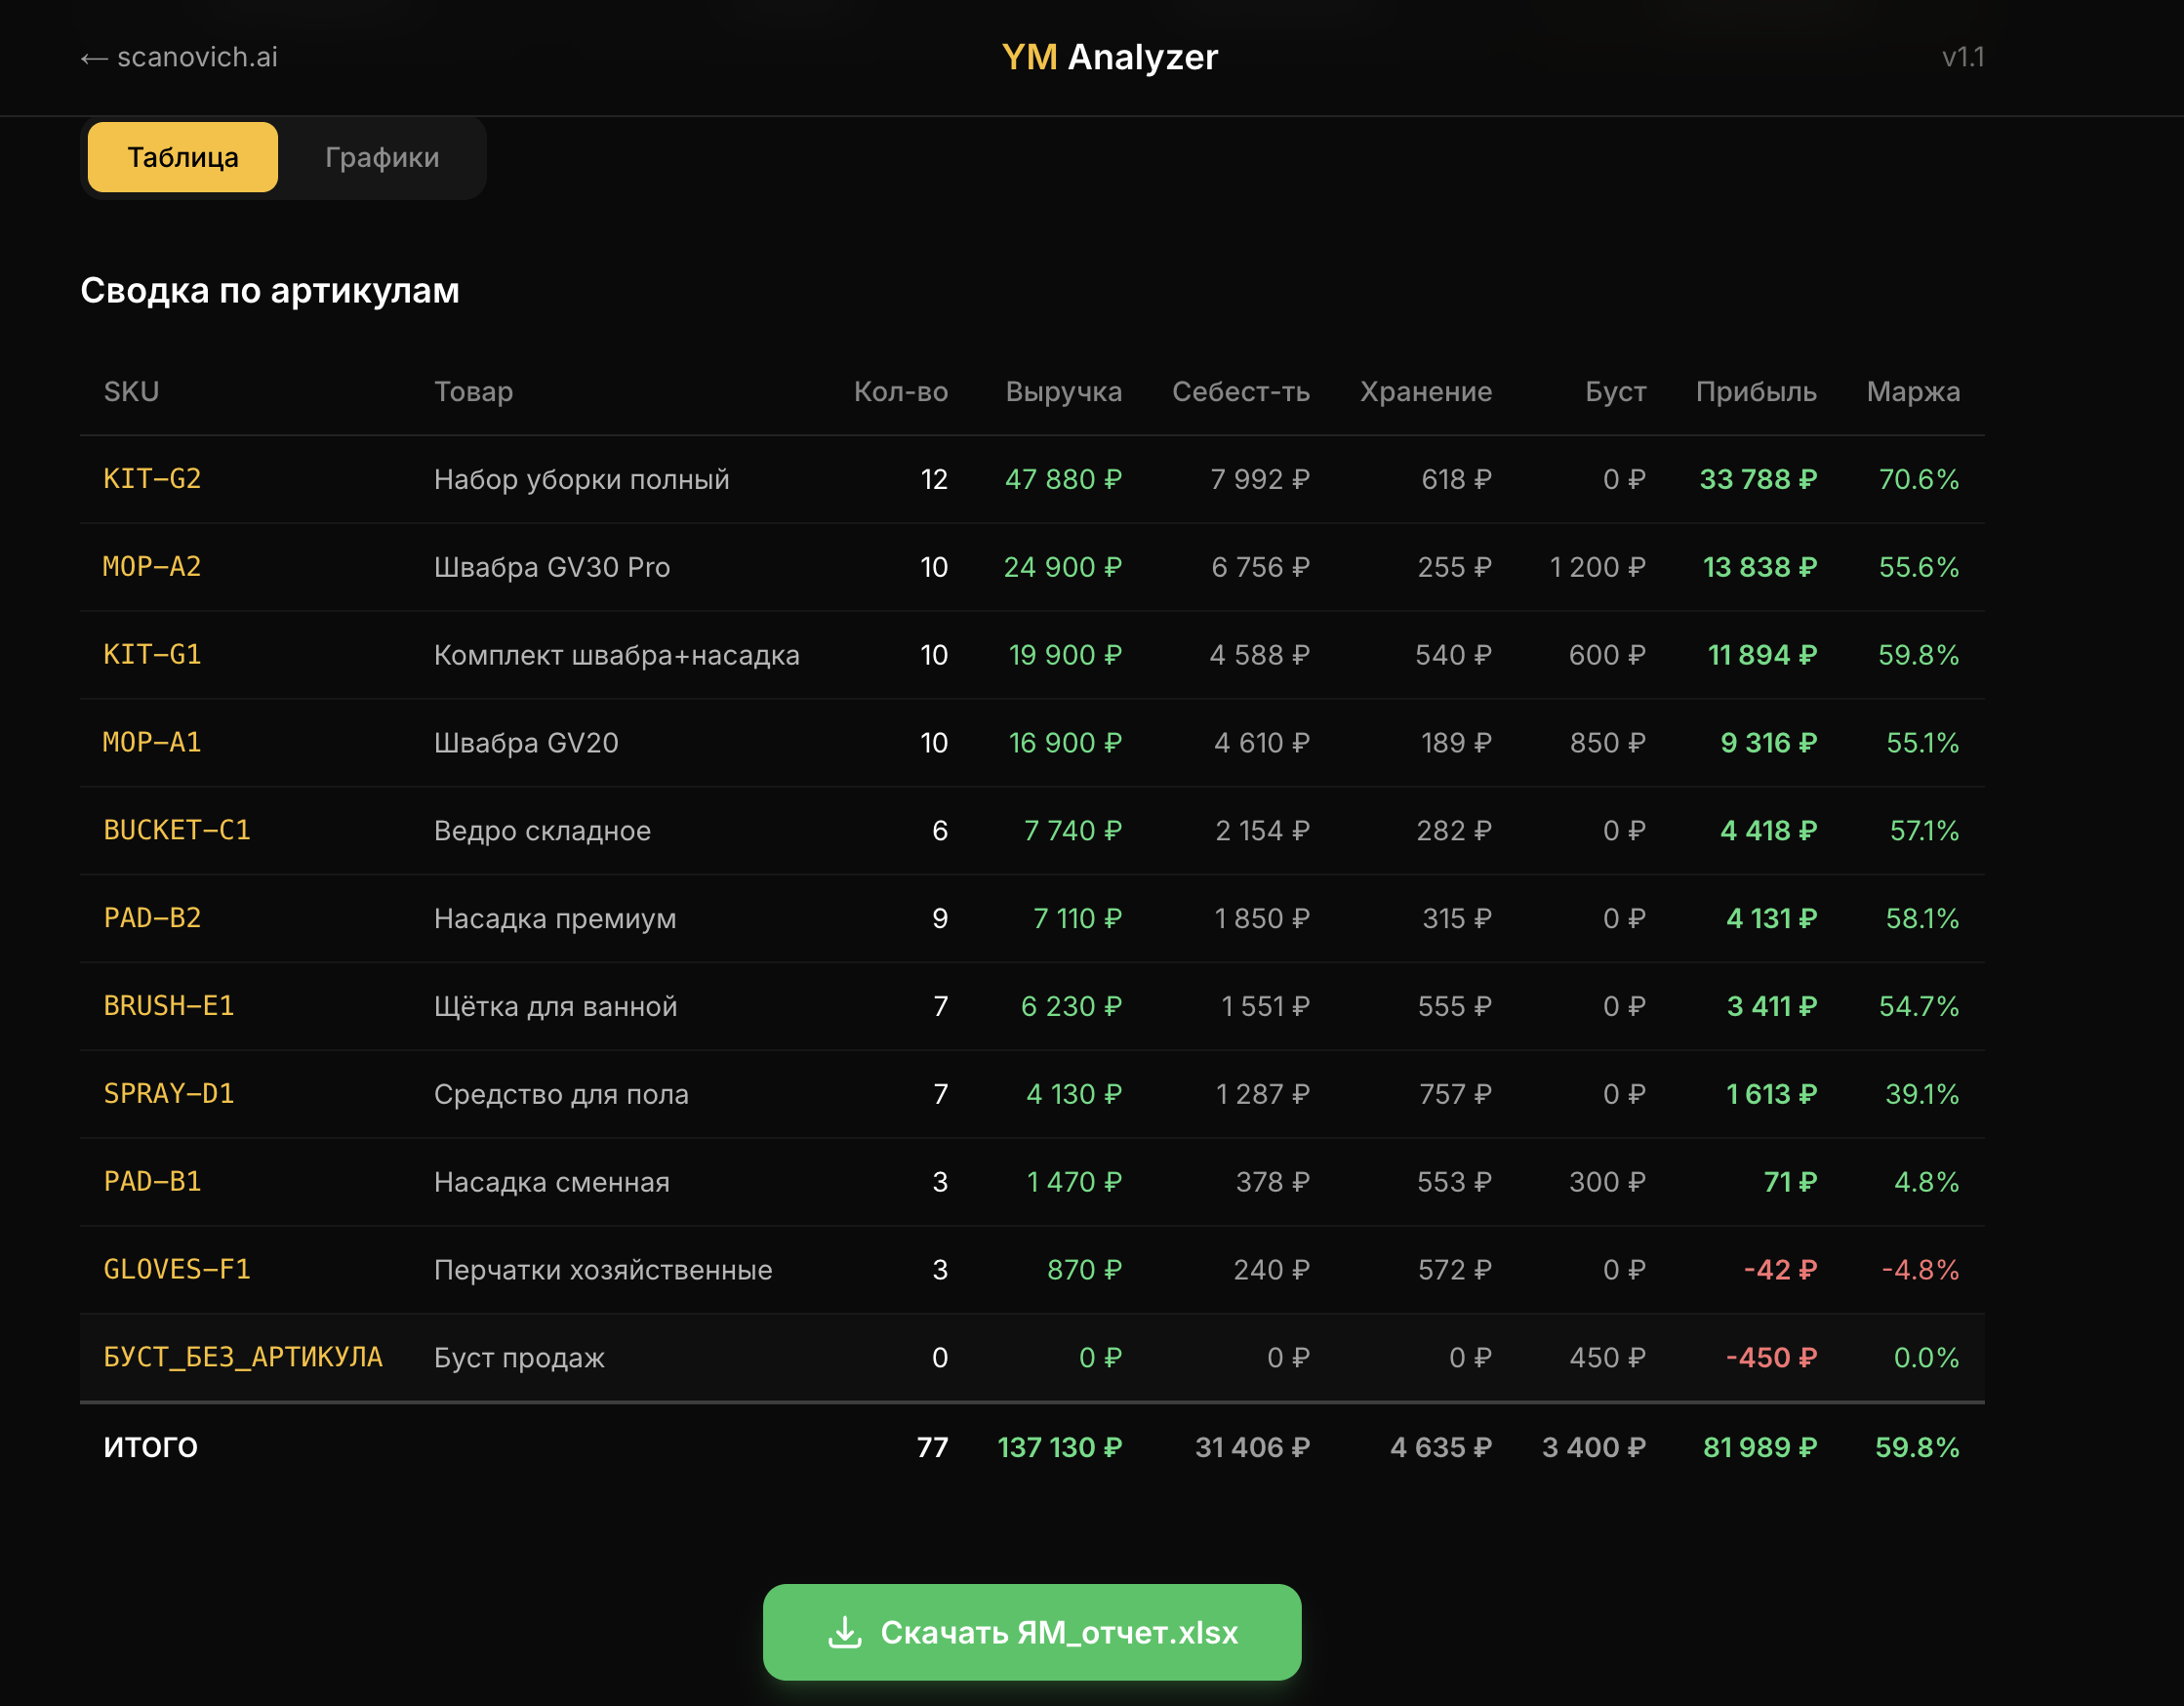Image resolution: width=2184 pixels, height=1706 pixels.
Task: Click negative profit -450 ₽
Action: (1771, 1357)
